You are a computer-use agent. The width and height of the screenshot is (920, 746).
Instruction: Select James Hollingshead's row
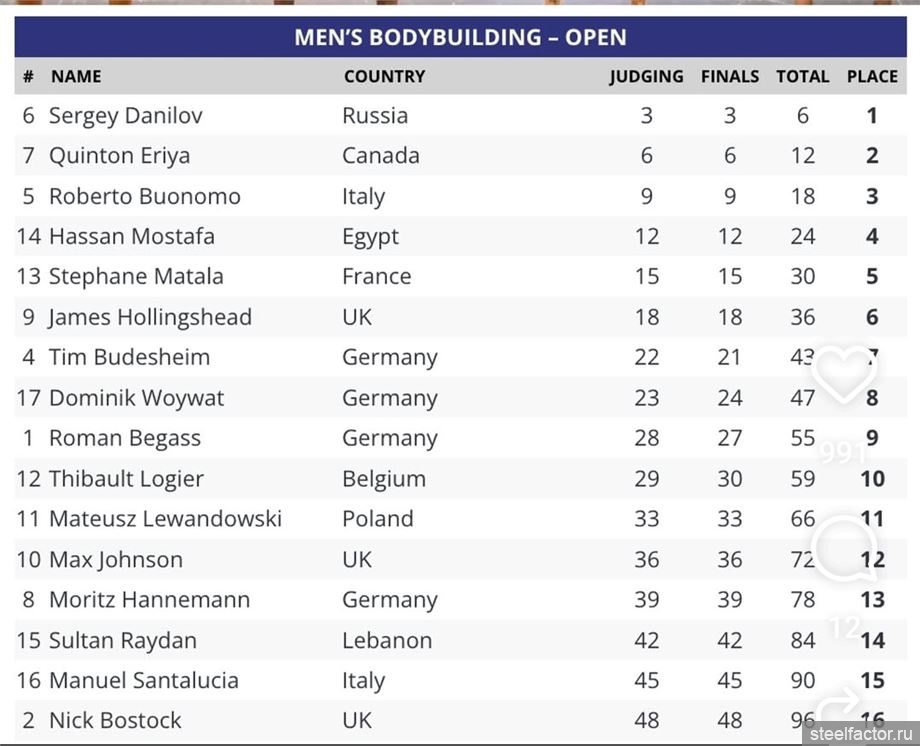(460, 318)
